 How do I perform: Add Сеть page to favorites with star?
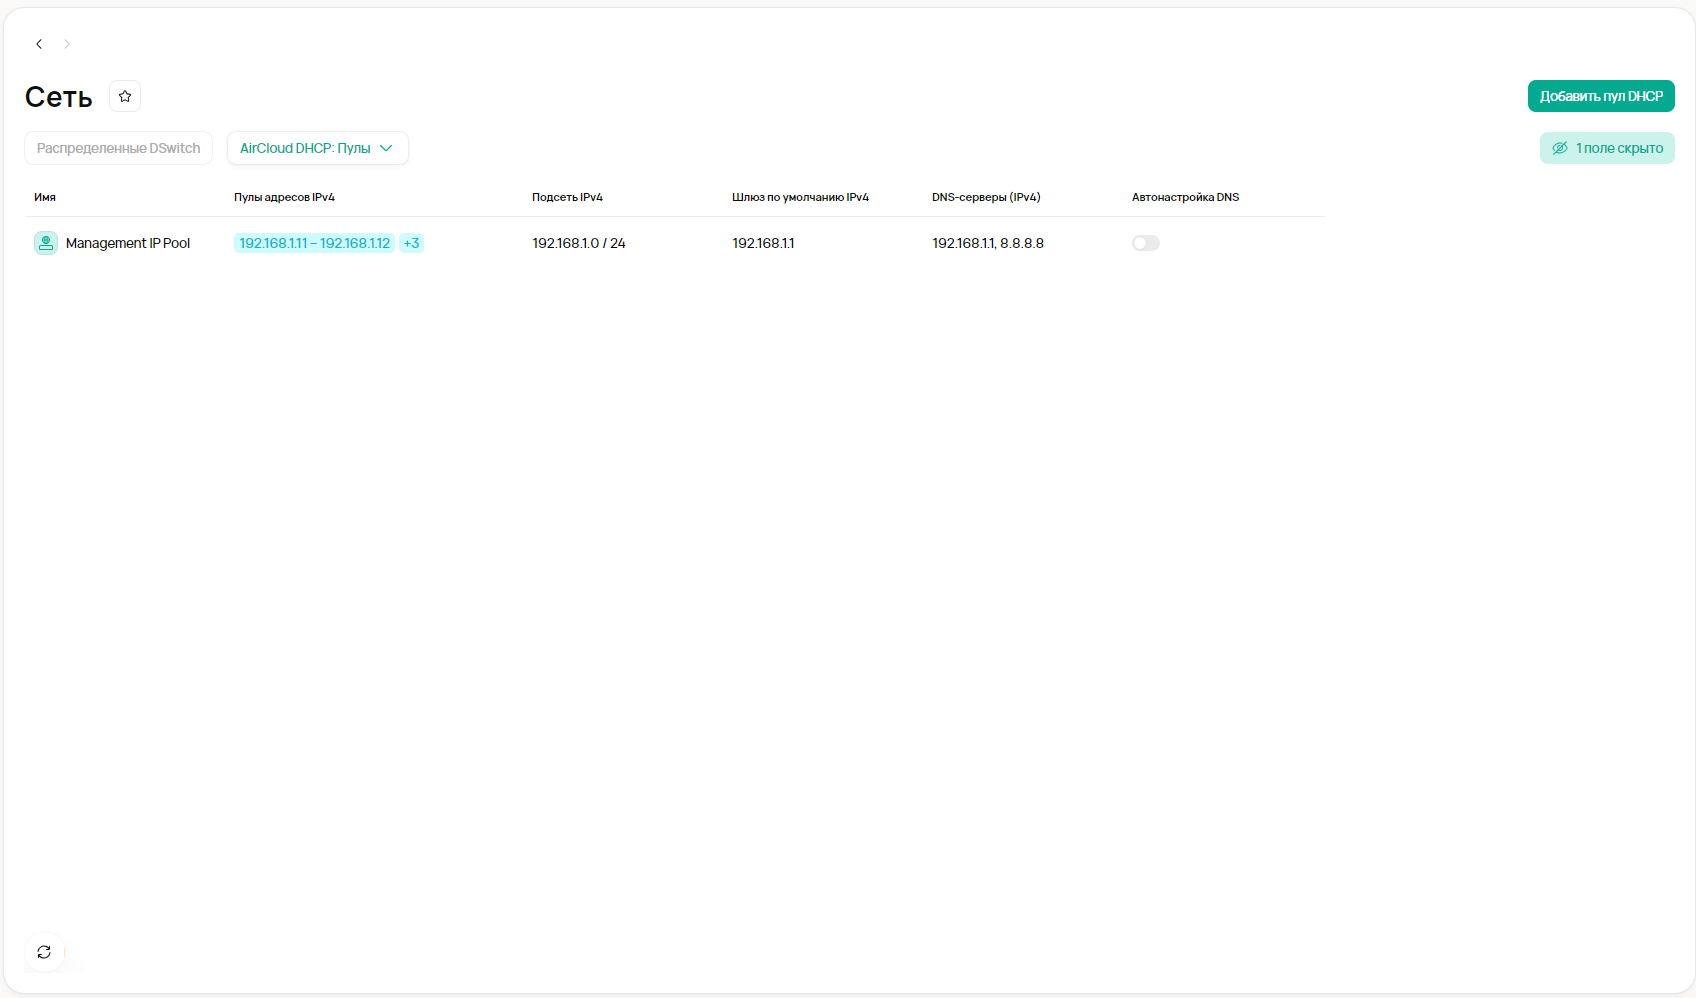125,96
